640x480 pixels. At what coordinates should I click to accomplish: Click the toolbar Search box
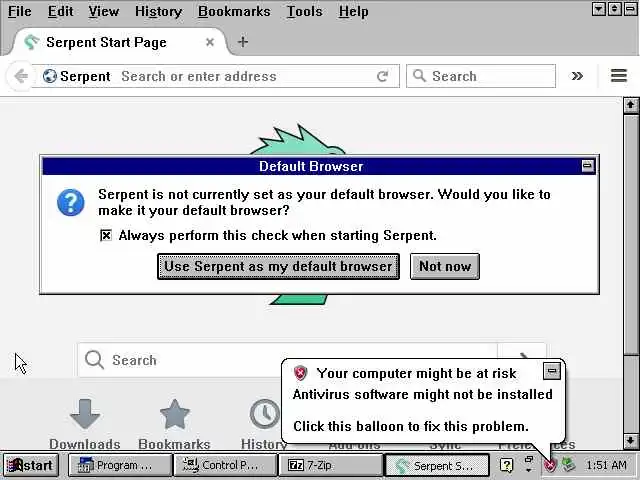coord(481,76)
